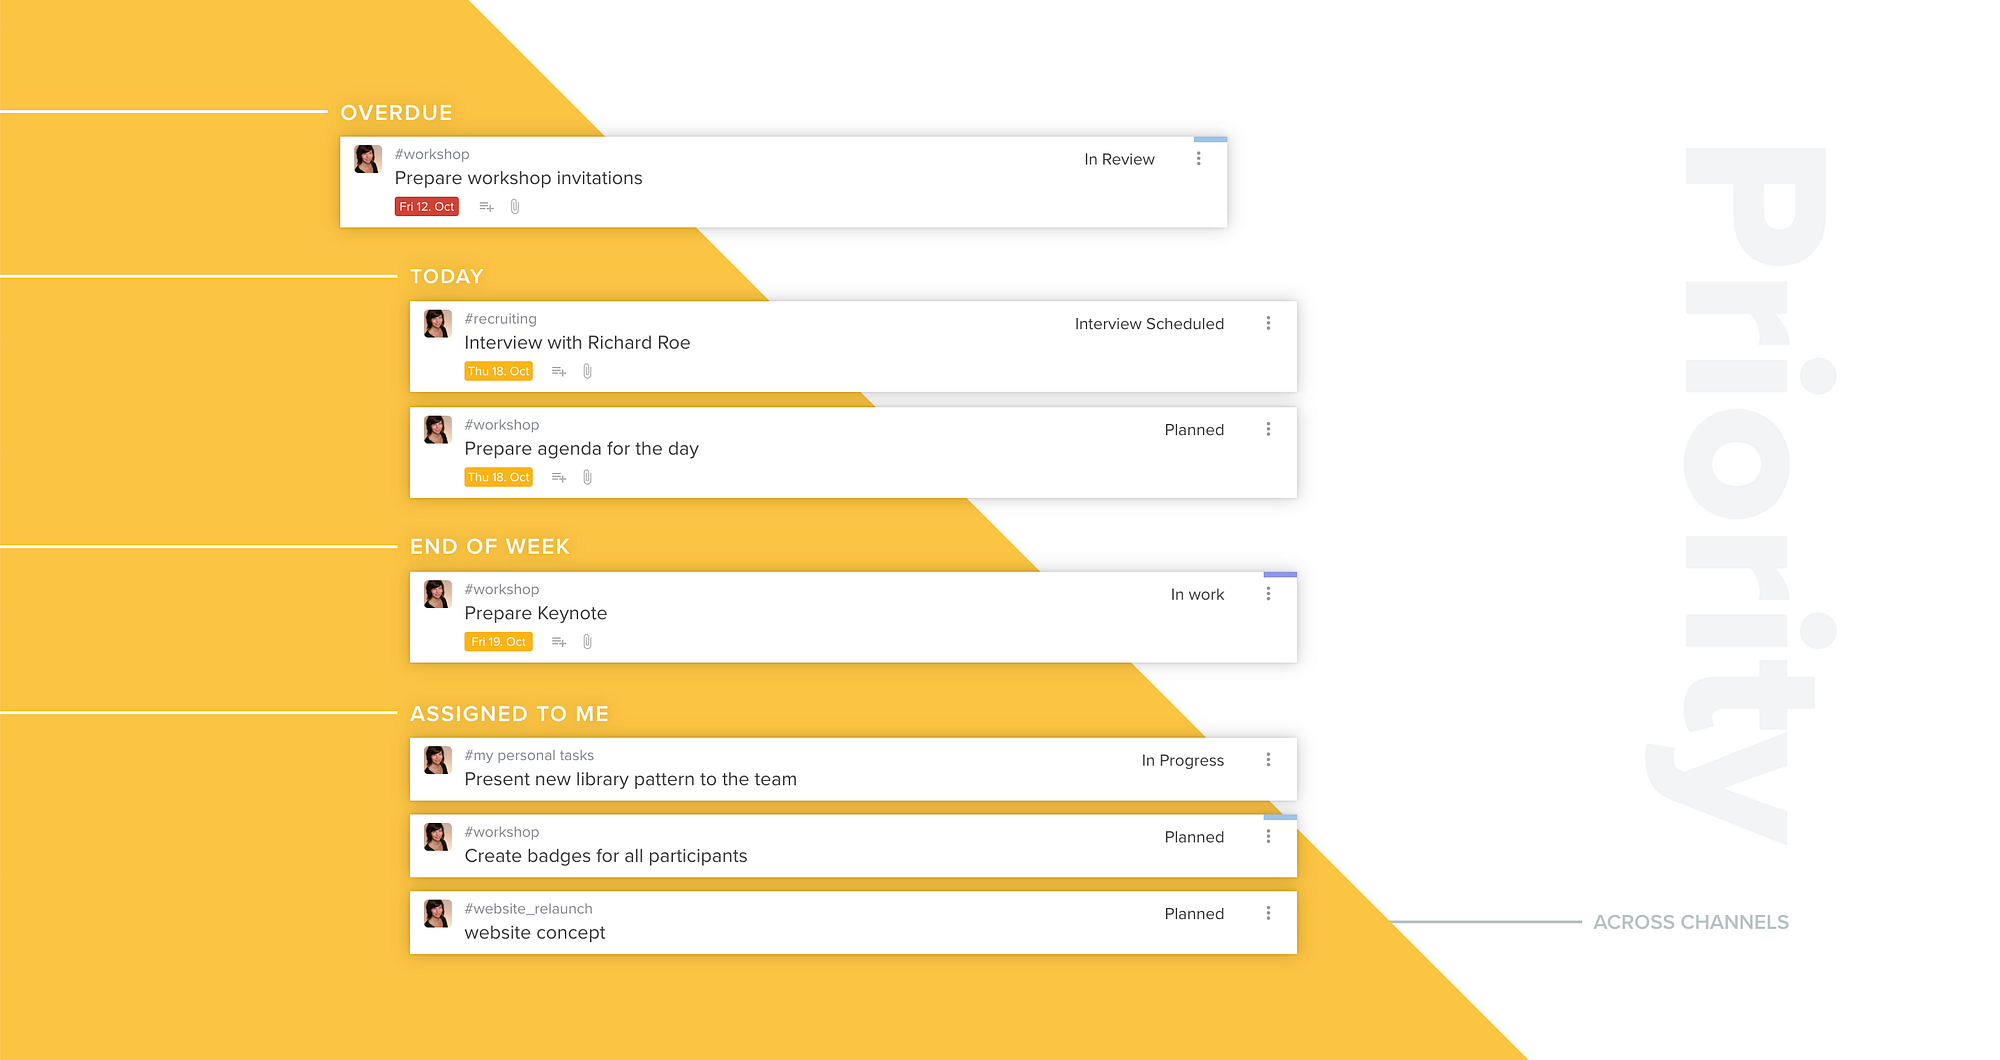Change the Interview Scheduled status
This screenshot has height=1060, width=2000.
(x=1149, y=324)
